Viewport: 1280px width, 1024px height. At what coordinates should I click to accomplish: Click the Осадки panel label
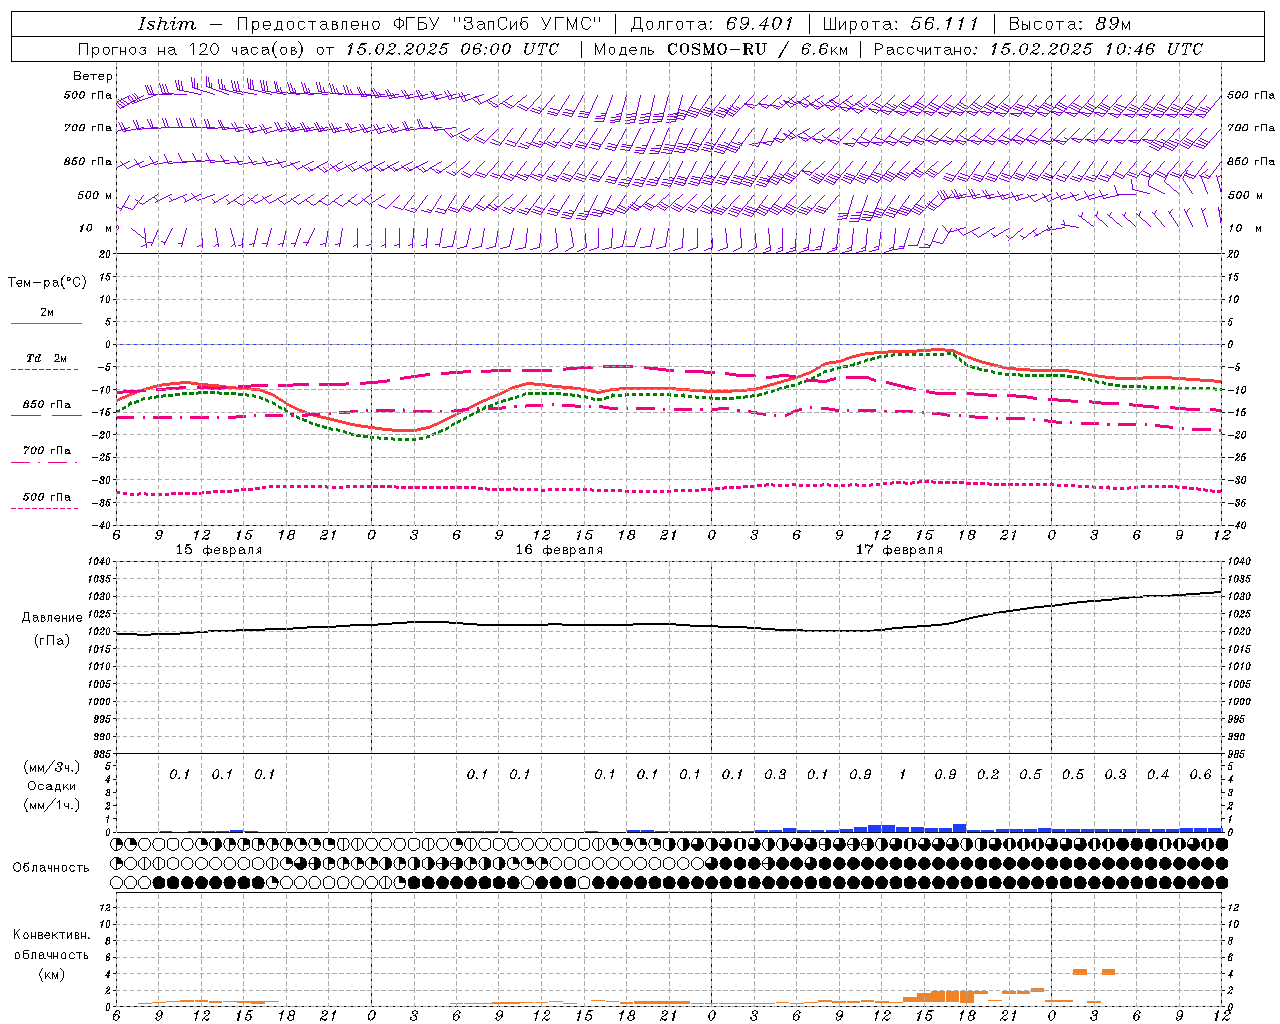[x=52, y=786]
